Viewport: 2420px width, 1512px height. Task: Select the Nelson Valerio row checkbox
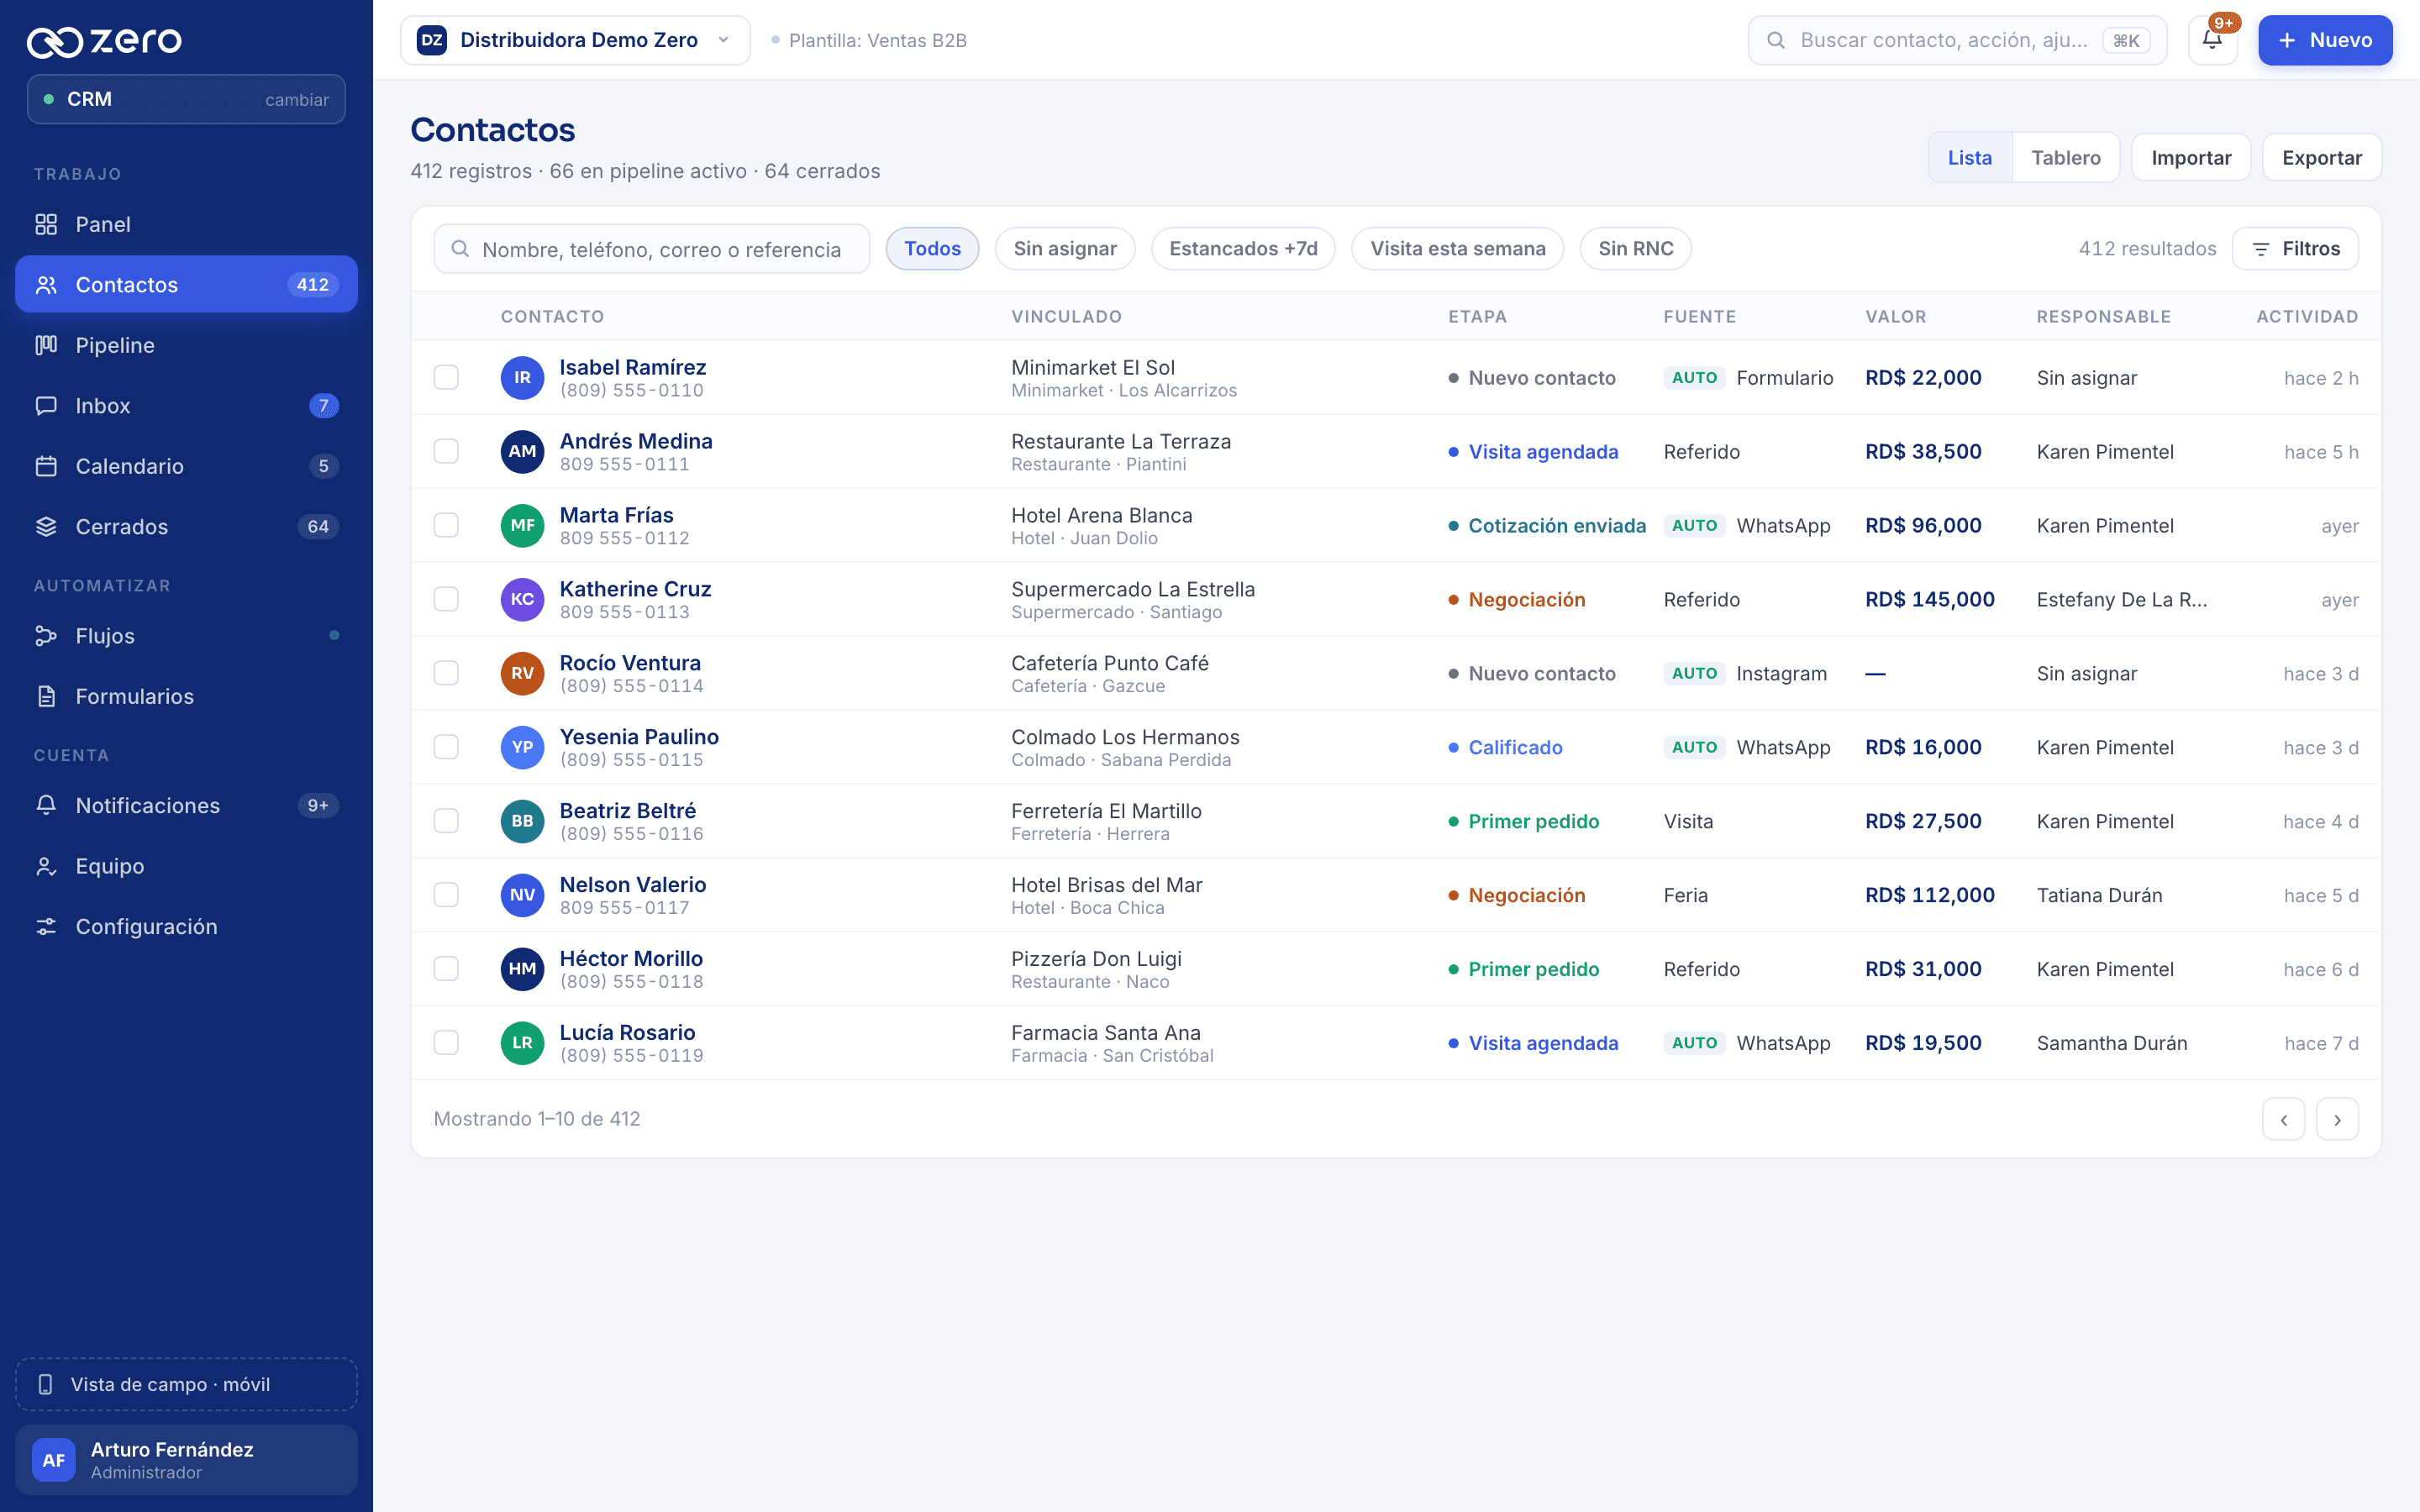446,895
